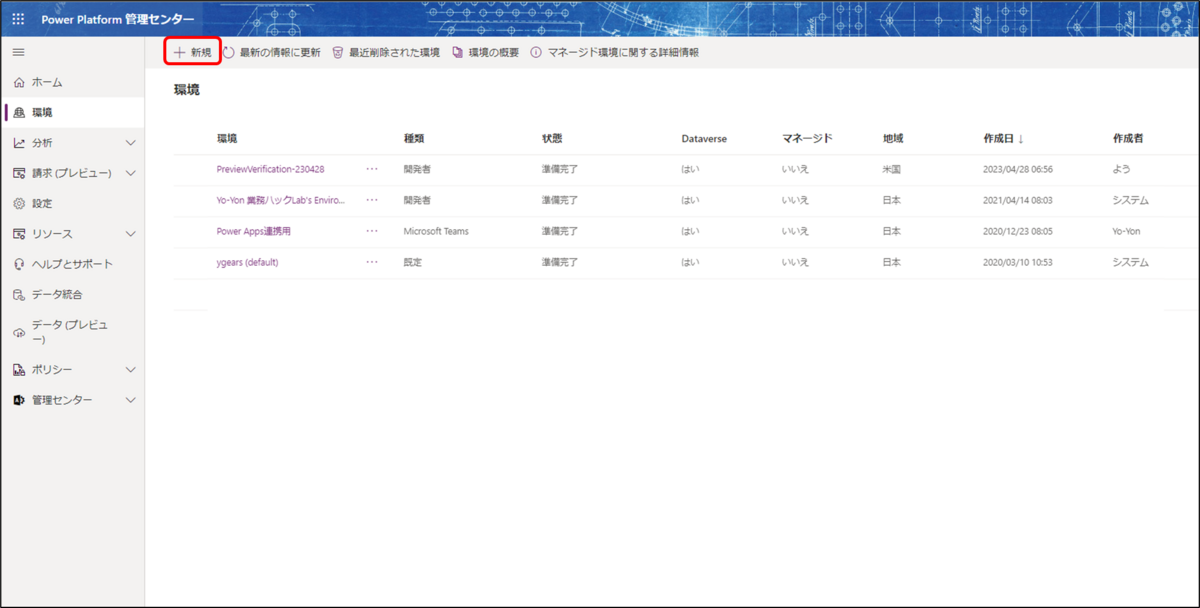Open the app launcher waffle icon
1200x608 pixels.
18,19
